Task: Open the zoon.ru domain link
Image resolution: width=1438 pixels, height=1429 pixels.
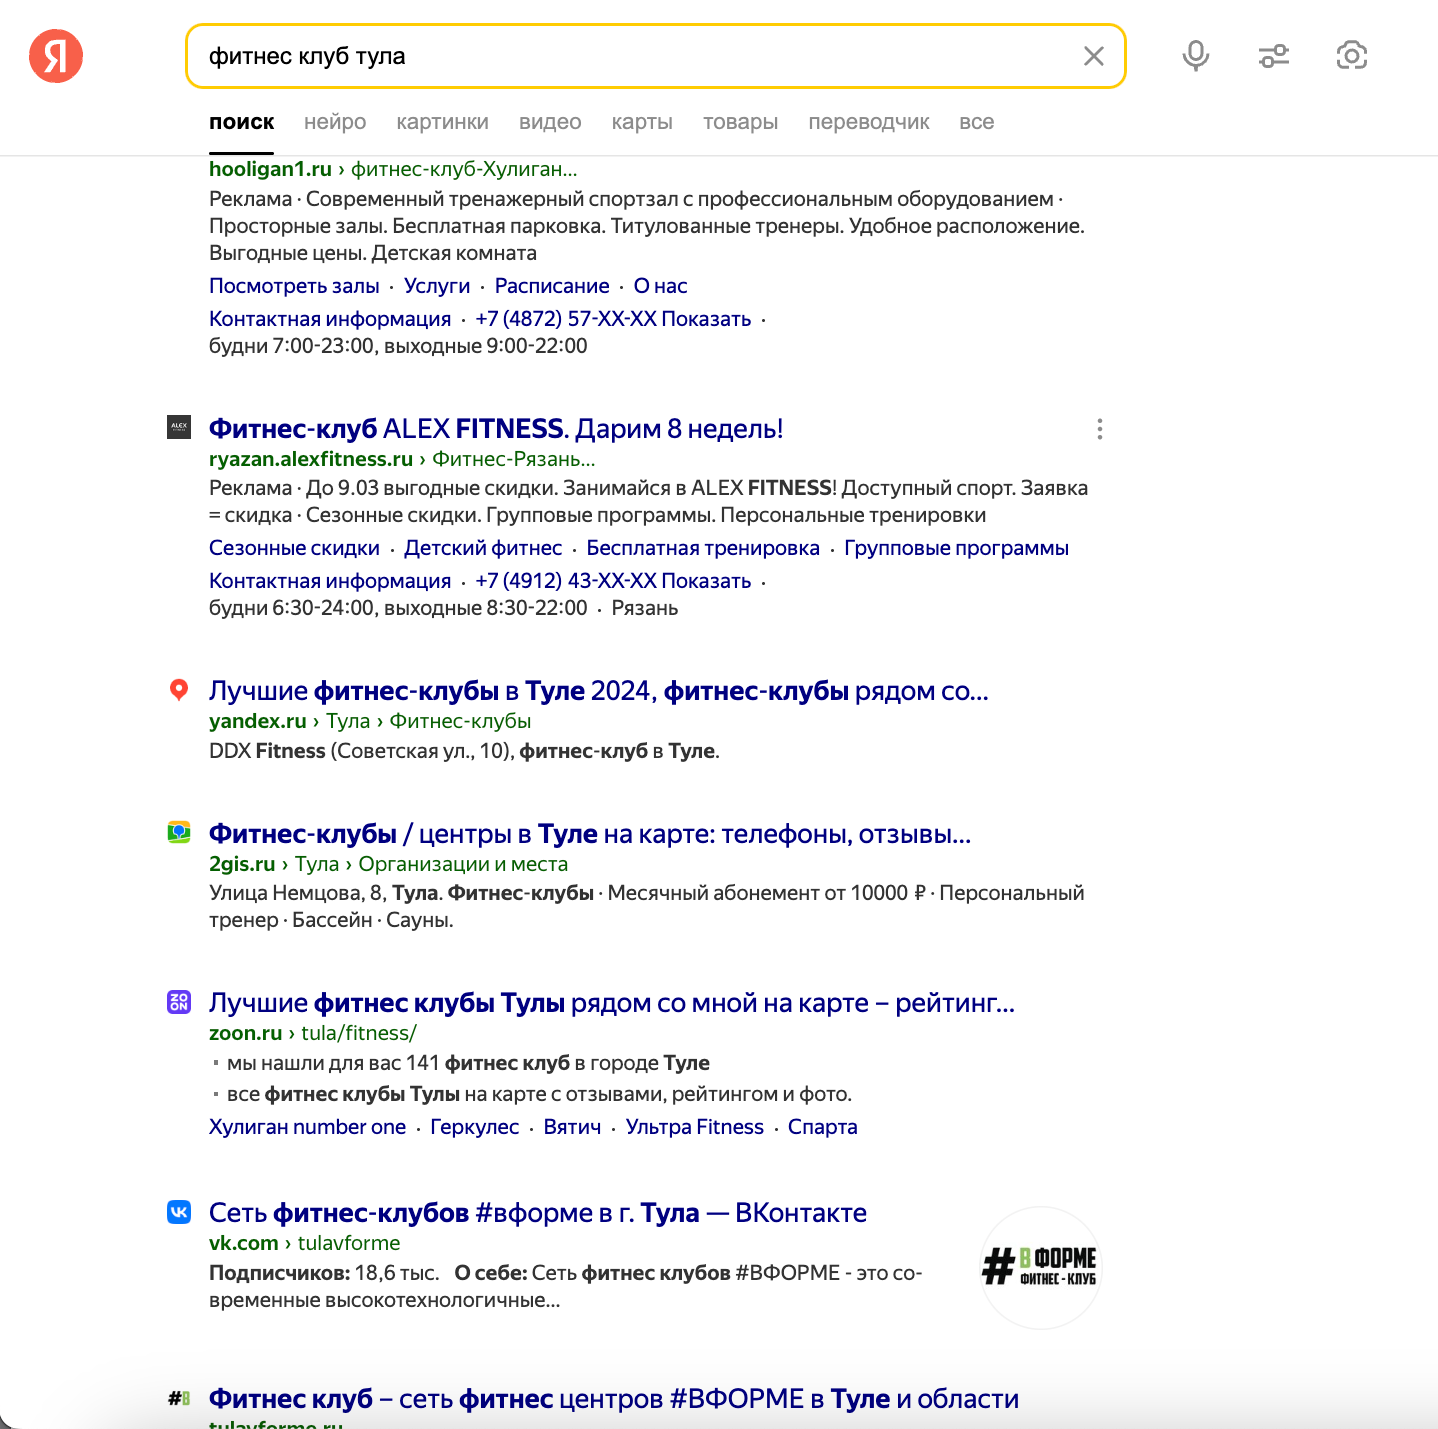Action: coord(246,1033)
